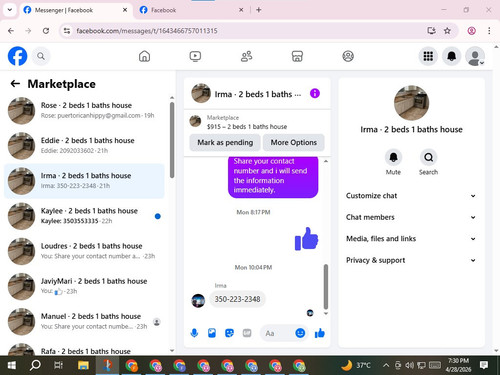This screenshot has width=500, height=375.
Task: Click the back arrow beside Marketplace
Action: point(15,83)
